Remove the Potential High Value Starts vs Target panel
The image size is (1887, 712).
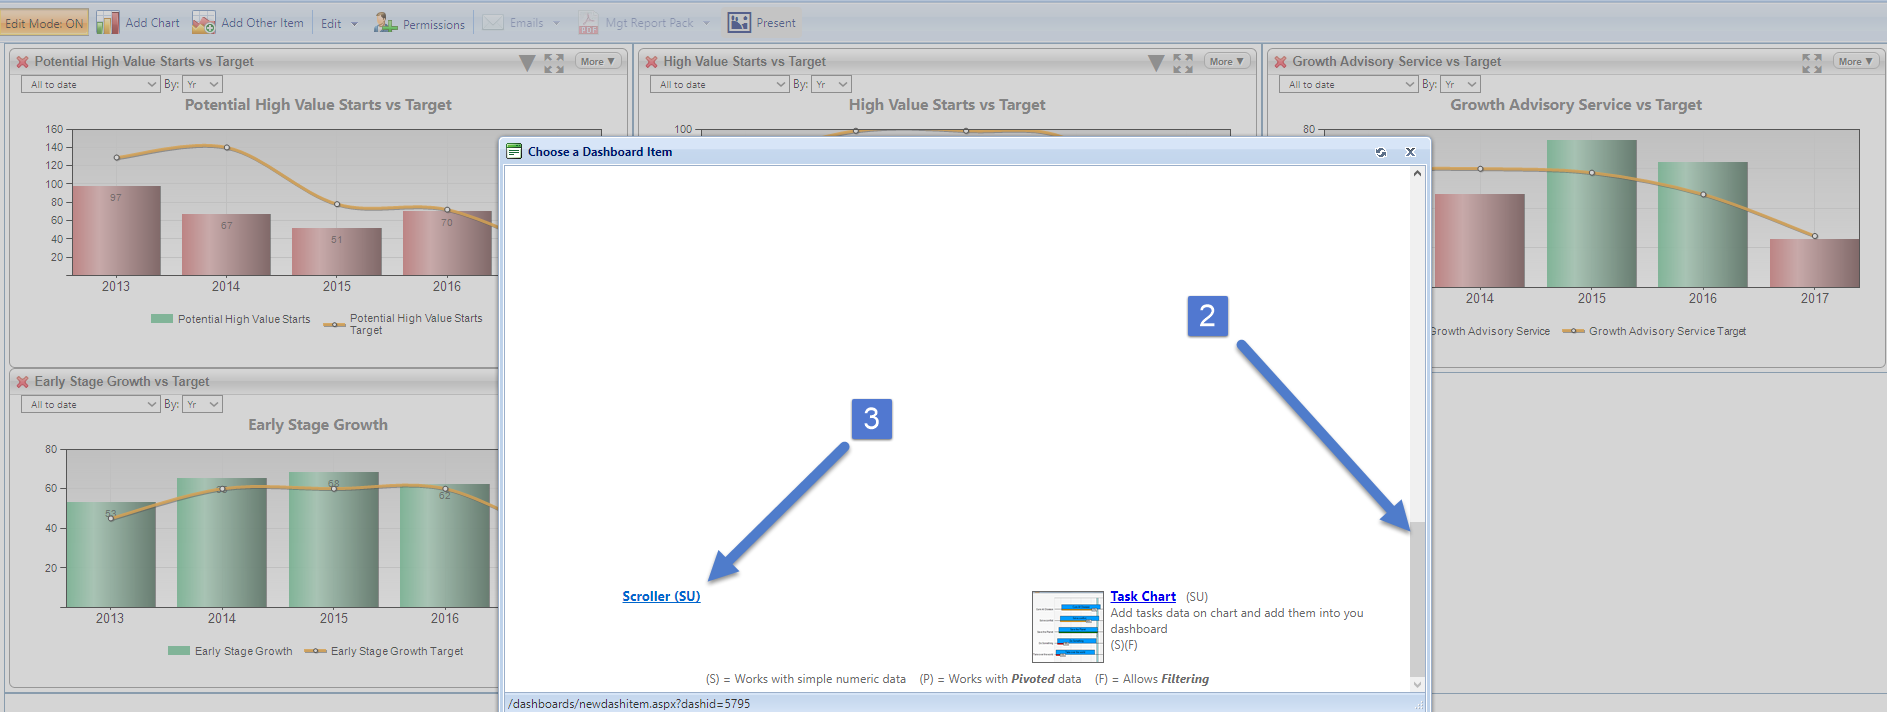[x=22, y=62]
